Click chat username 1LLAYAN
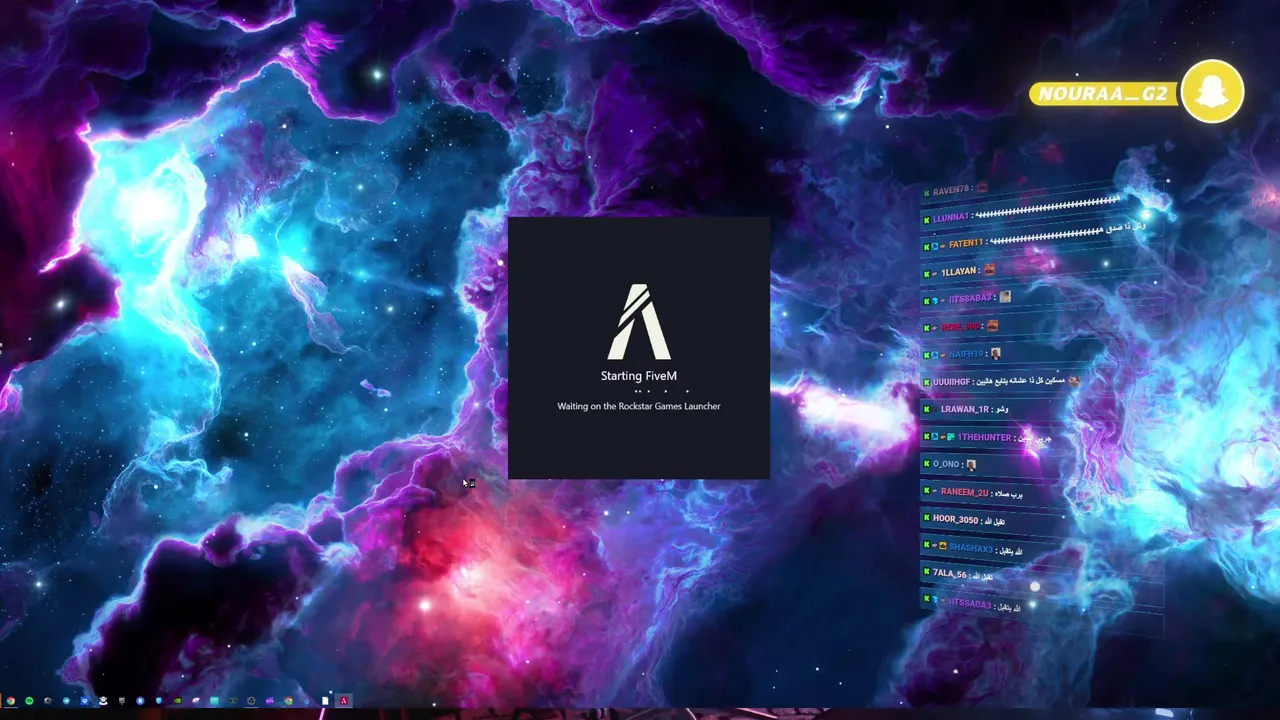Screen dimensions: 1280x720 tap(960, 271)
